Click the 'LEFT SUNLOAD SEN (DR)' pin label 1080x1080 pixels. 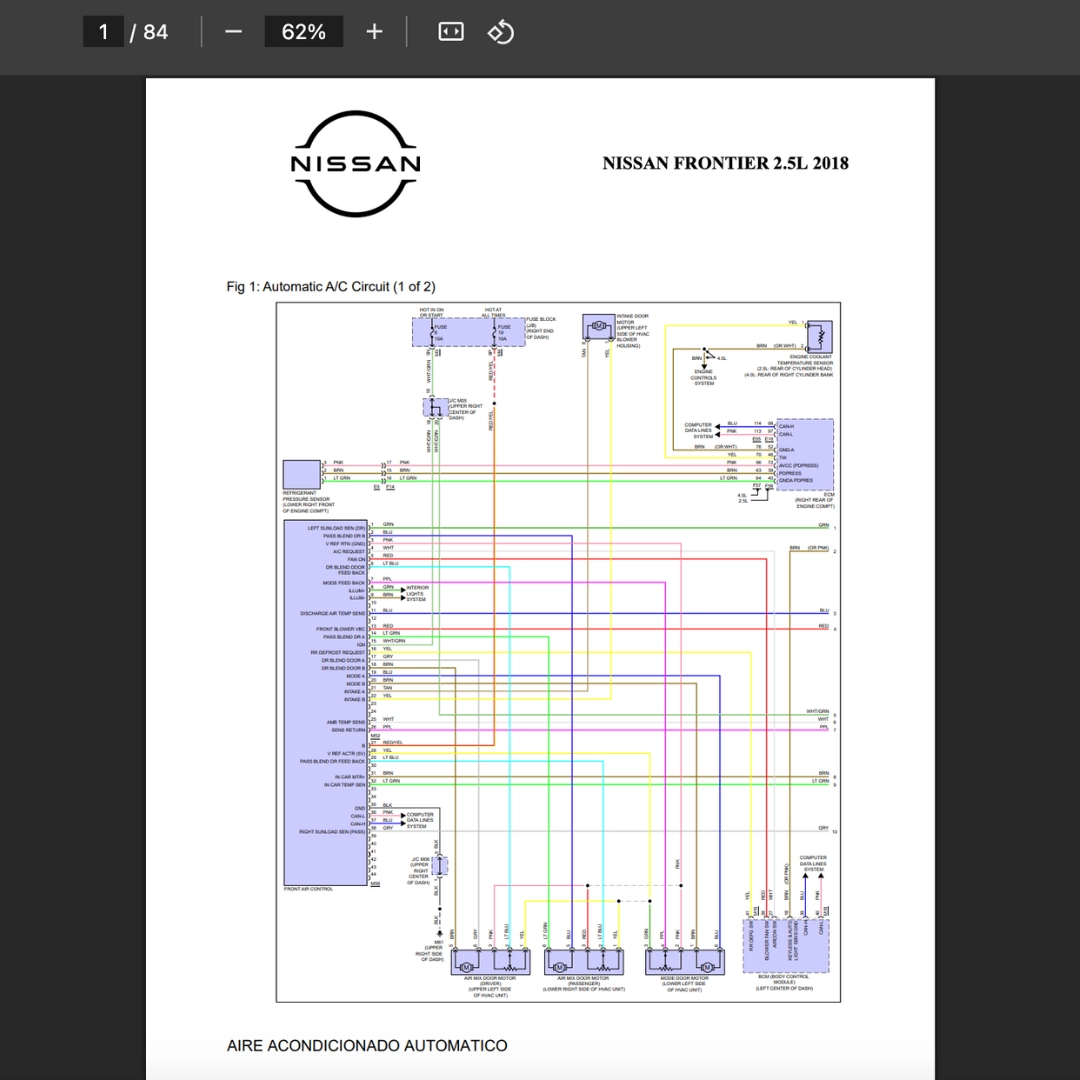pyautogui.click(x=336, y=528)
